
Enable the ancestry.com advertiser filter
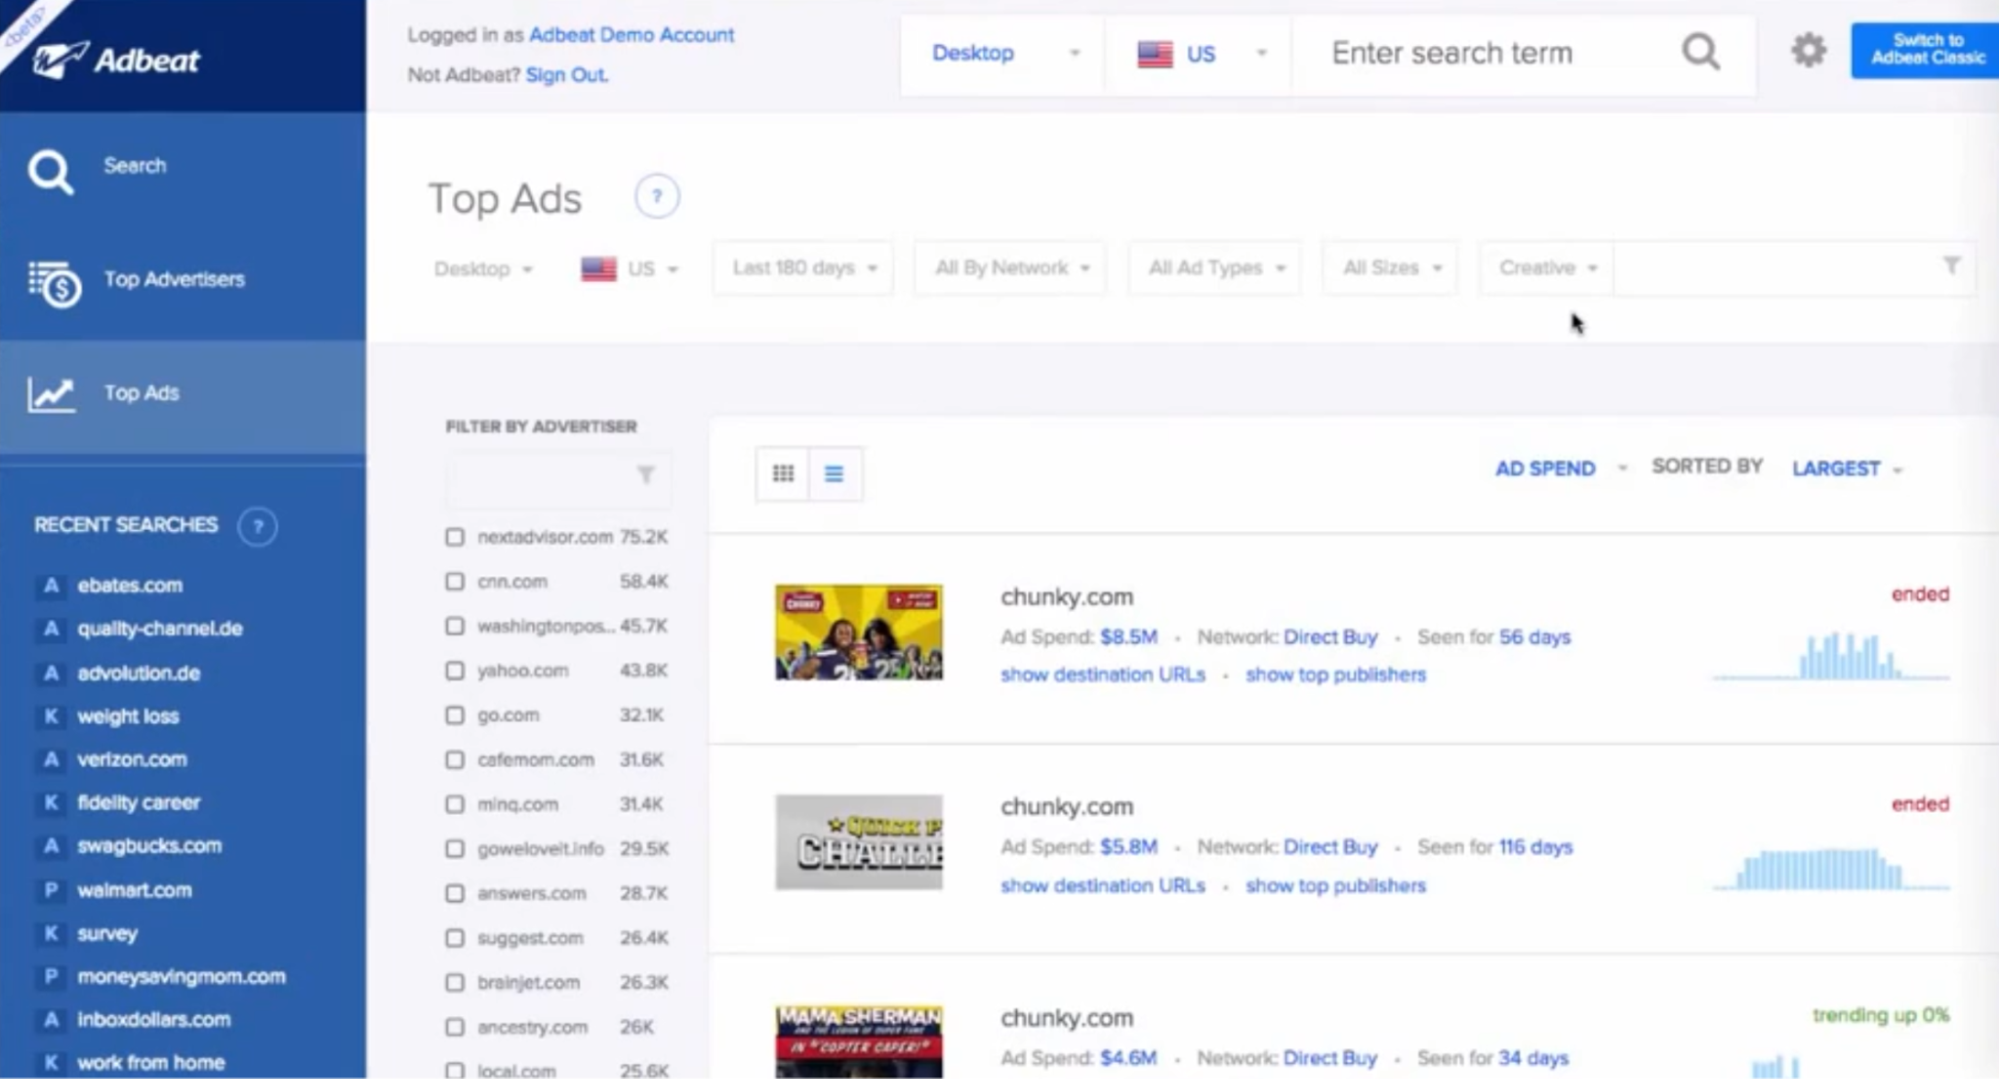[455, 1027]
